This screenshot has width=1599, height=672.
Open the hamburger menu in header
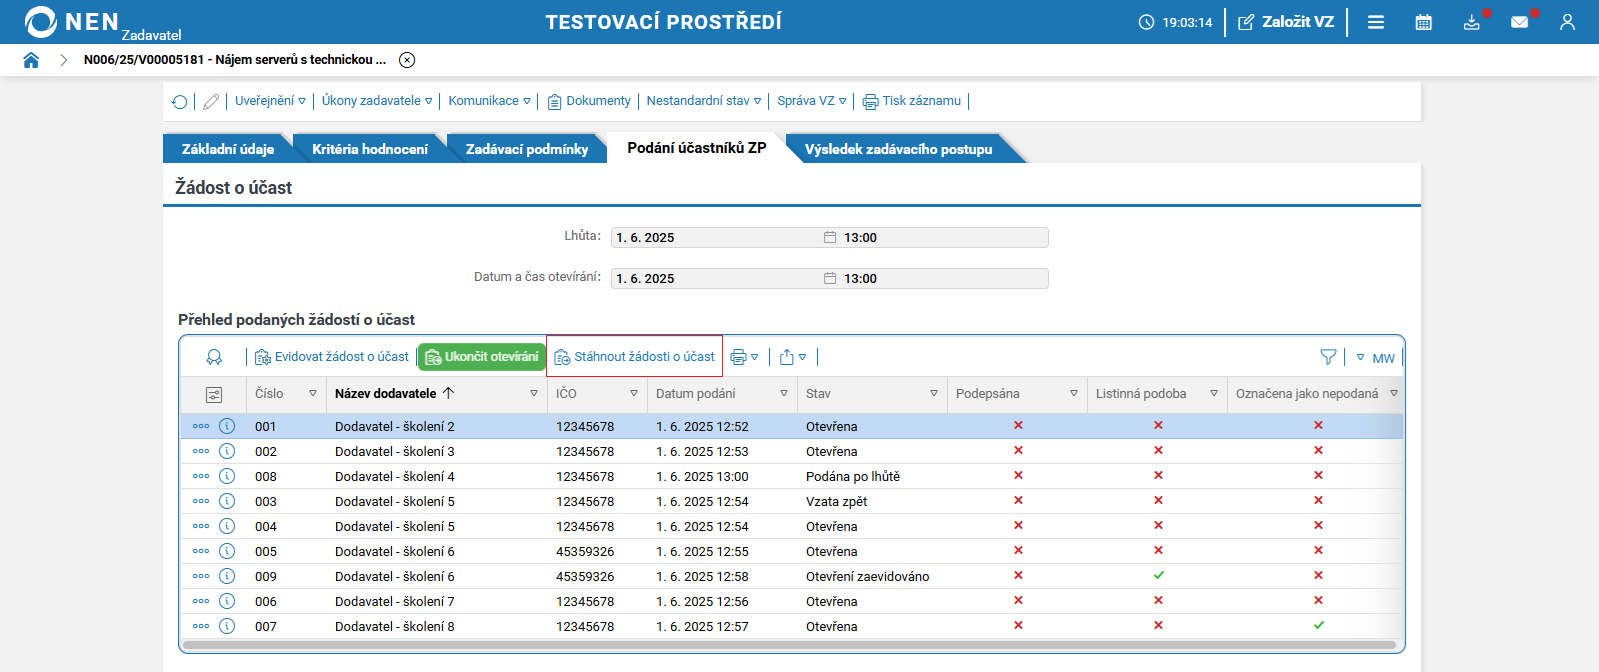point(1376,22)
